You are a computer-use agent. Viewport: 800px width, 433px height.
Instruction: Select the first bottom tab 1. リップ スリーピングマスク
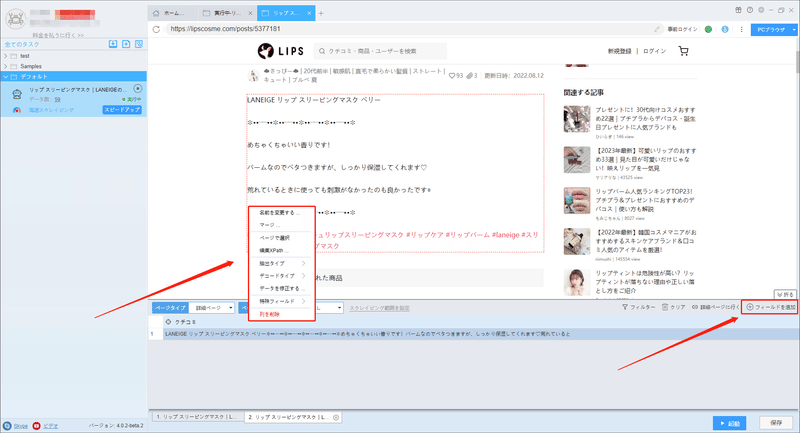click(196, 417)
